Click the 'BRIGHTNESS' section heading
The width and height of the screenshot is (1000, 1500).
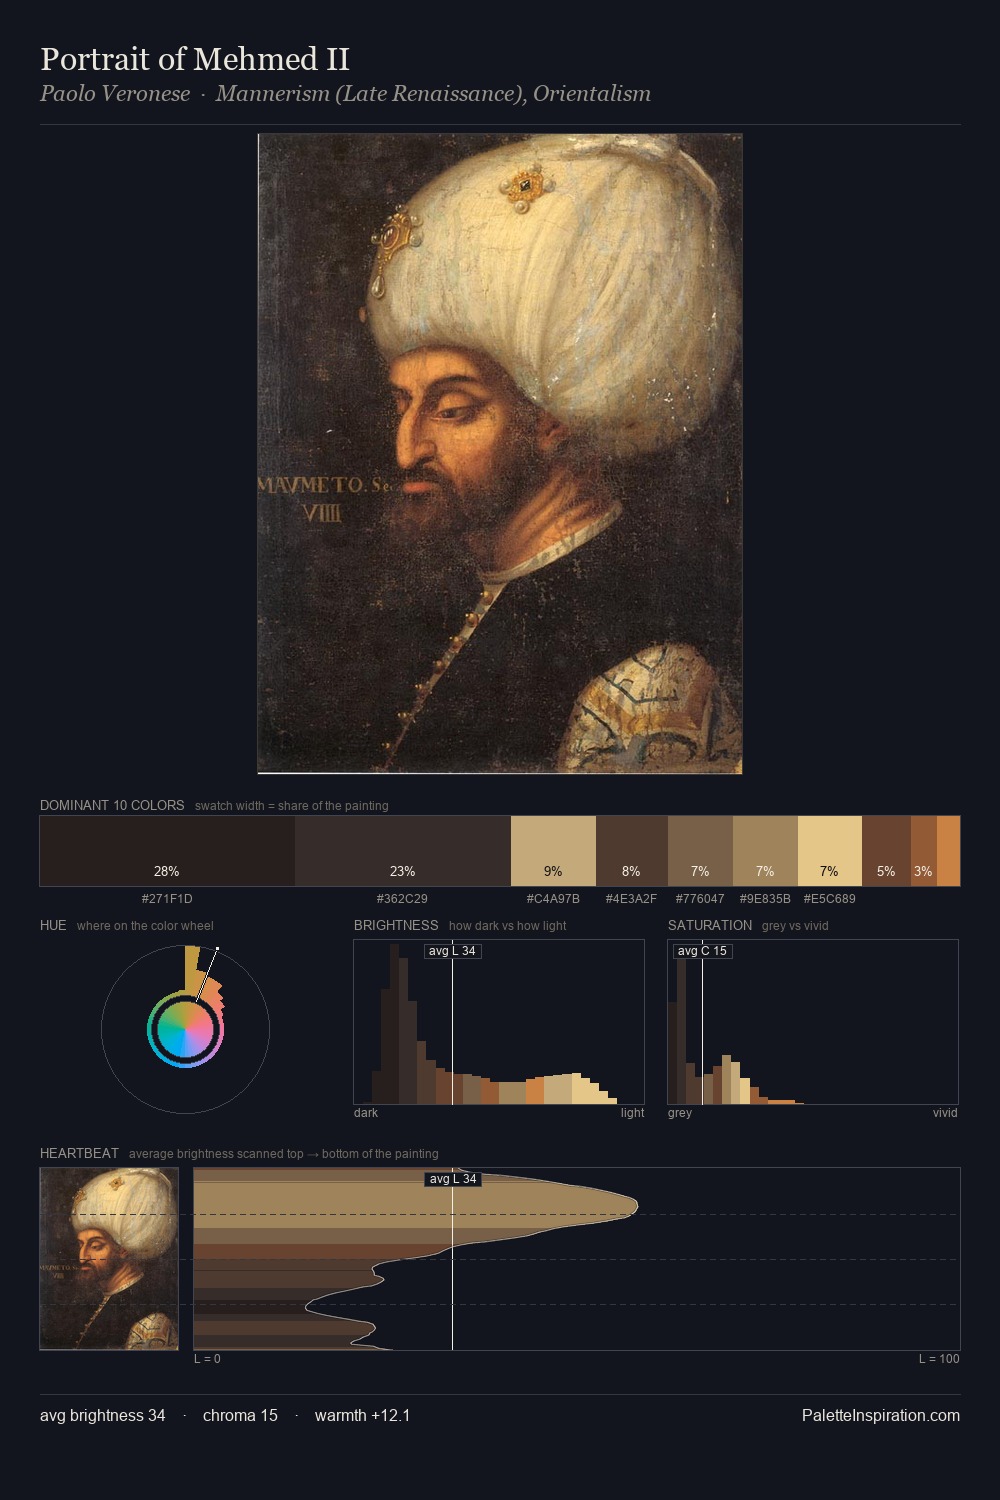396,925
